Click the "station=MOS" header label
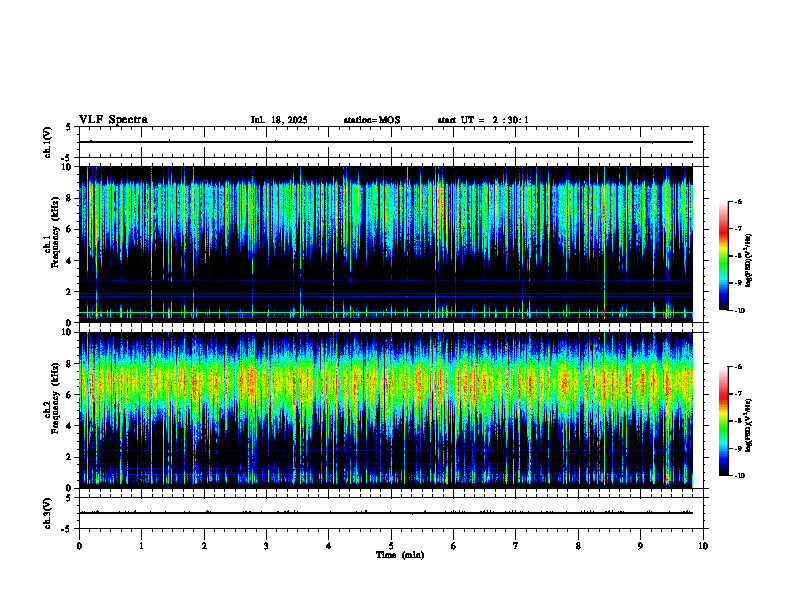 click(x=372, y=120)
